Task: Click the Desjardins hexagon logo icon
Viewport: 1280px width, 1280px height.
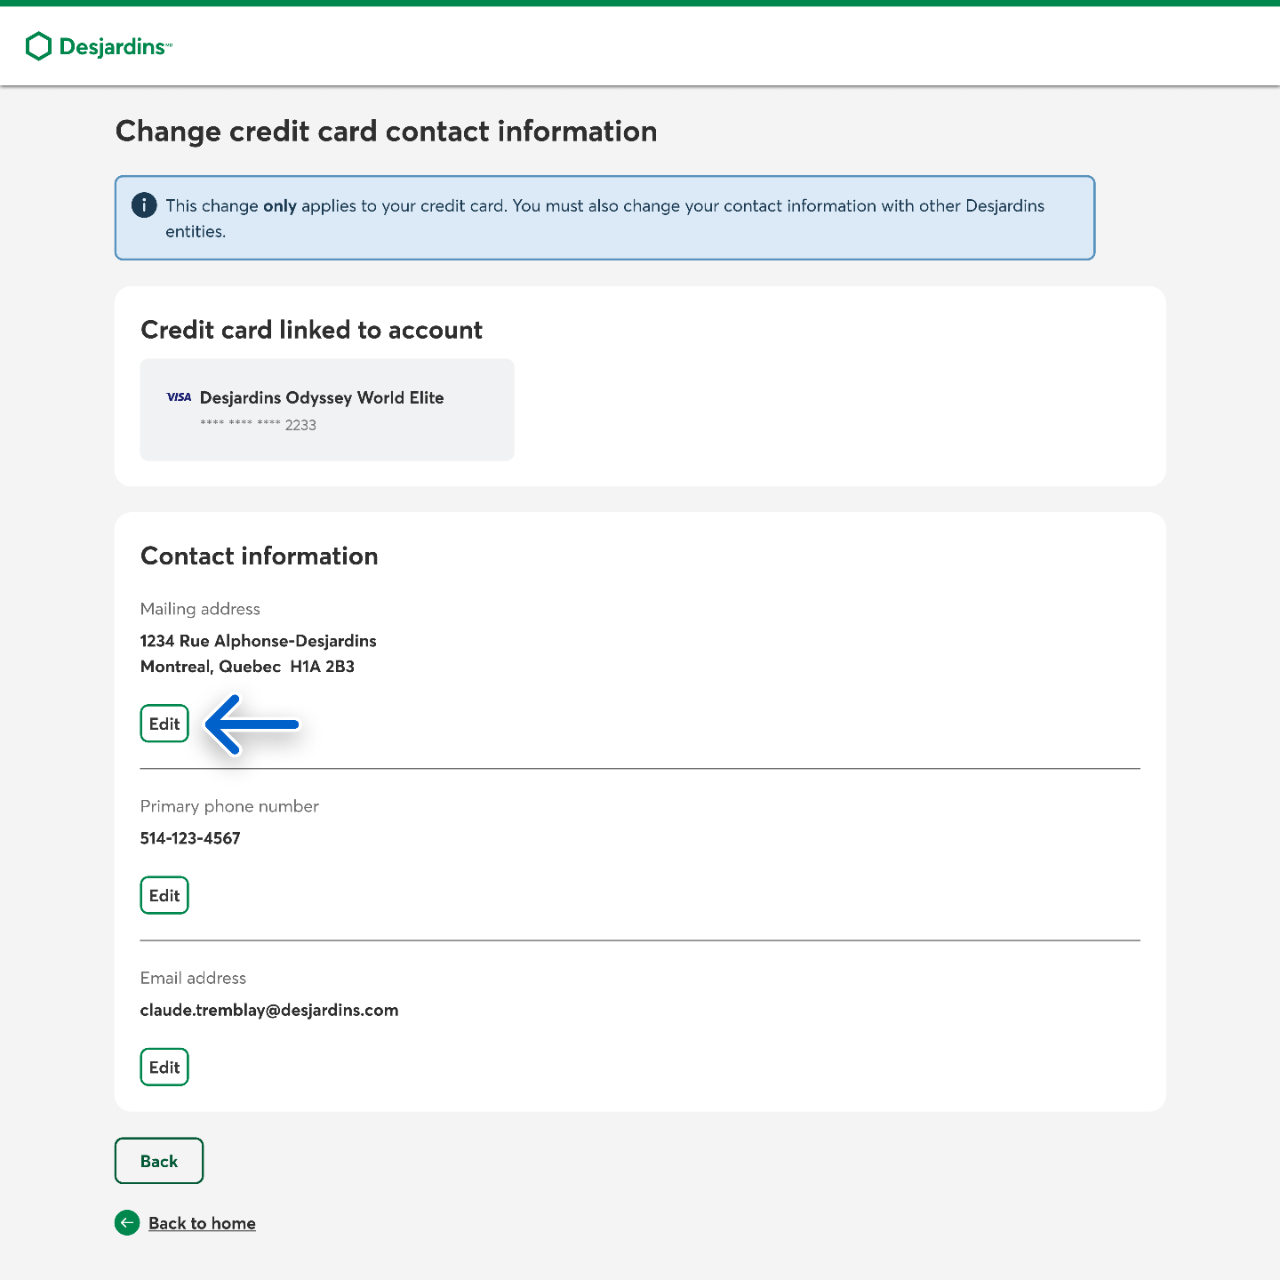Action: tap(38, 46)
